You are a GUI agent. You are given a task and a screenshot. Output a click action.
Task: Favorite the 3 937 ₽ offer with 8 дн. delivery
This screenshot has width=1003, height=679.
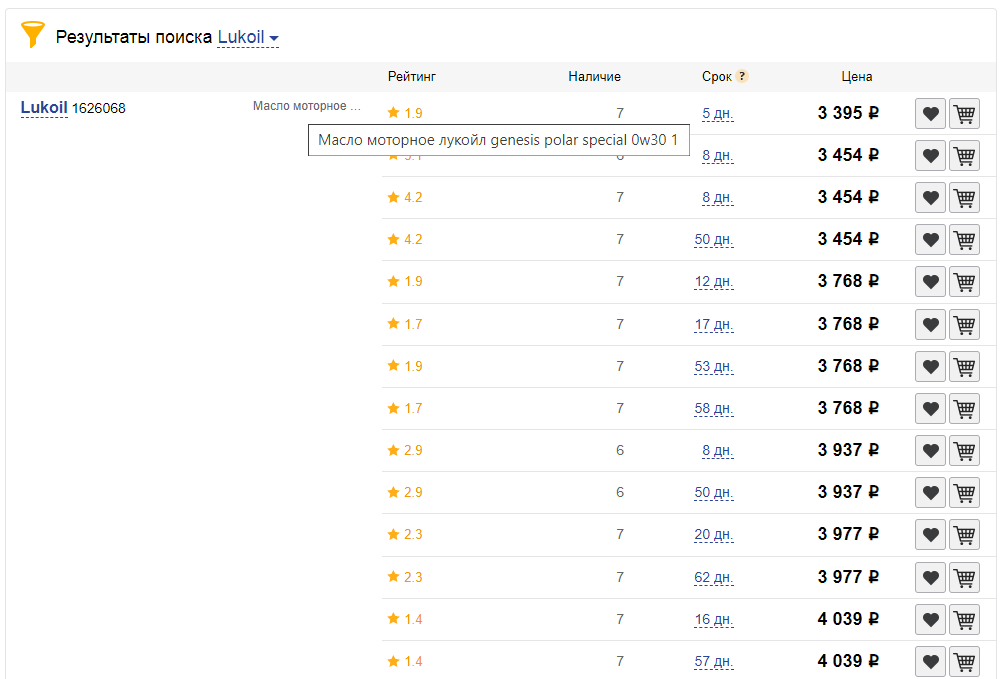[930, 451]
